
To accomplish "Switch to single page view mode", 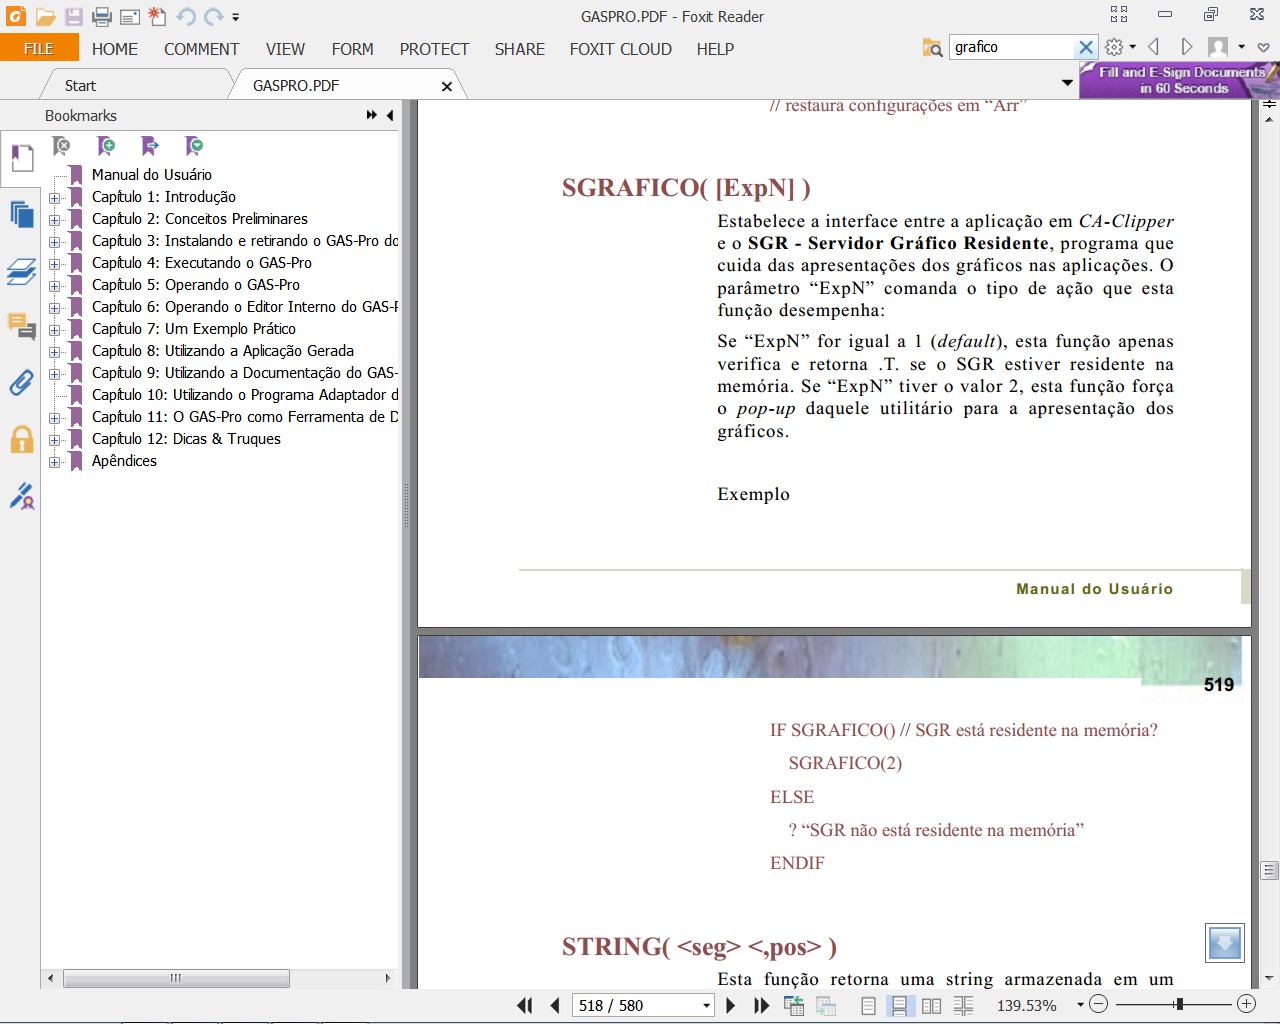I will [x=868, y=1005].
